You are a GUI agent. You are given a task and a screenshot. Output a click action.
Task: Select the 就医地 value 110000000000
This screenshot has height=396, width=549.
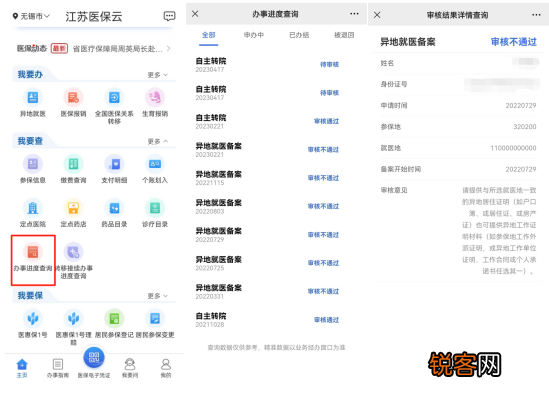tap(513, 148)
